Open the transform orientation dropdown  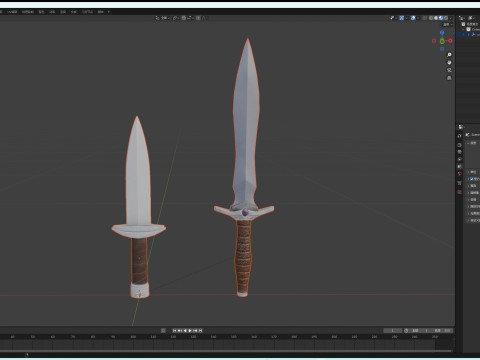(163, 18)
